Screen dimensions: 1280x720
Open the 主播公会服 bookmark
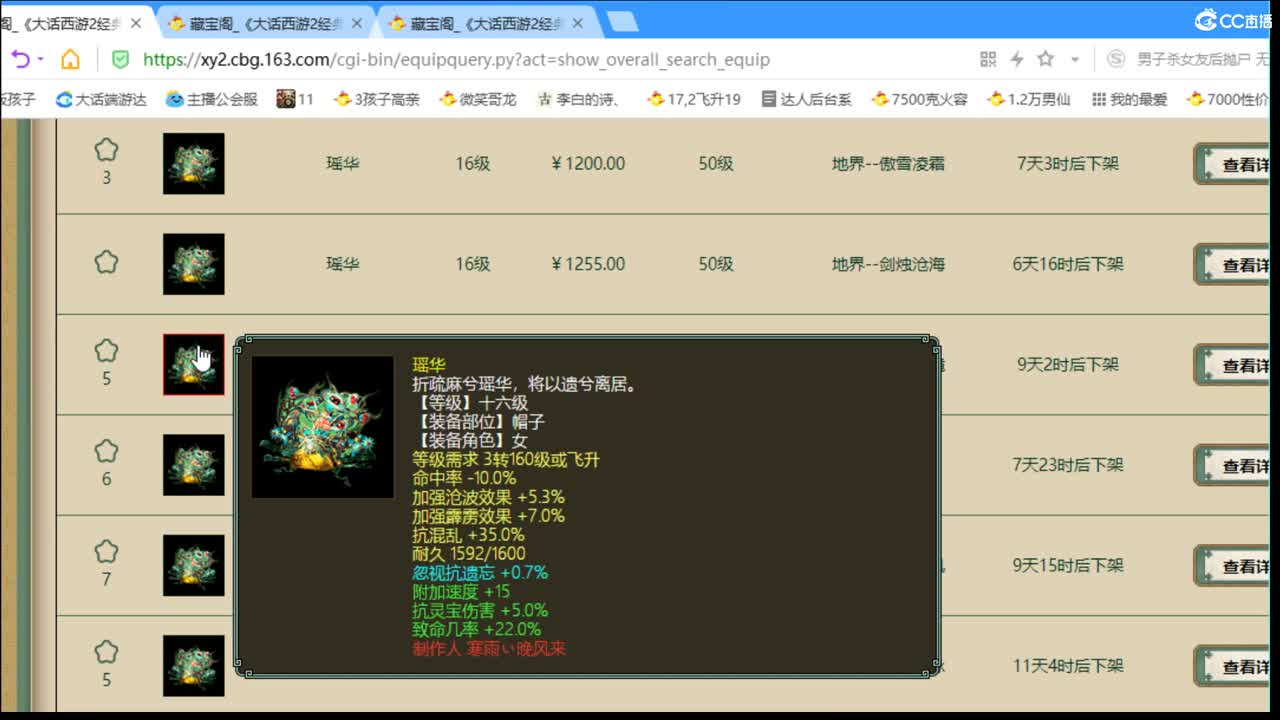[x=211, y=99]
